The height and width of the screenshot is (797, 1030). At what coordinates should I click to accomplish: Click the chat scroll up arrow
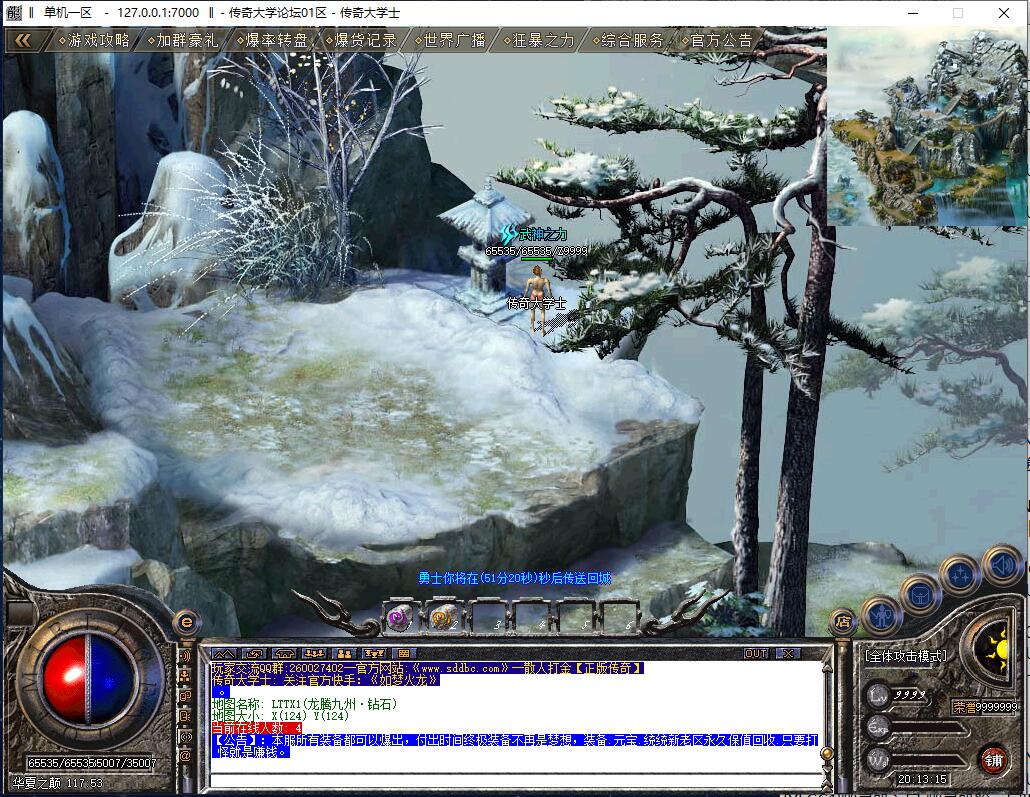pyautogui.click(x=827, y=668)
